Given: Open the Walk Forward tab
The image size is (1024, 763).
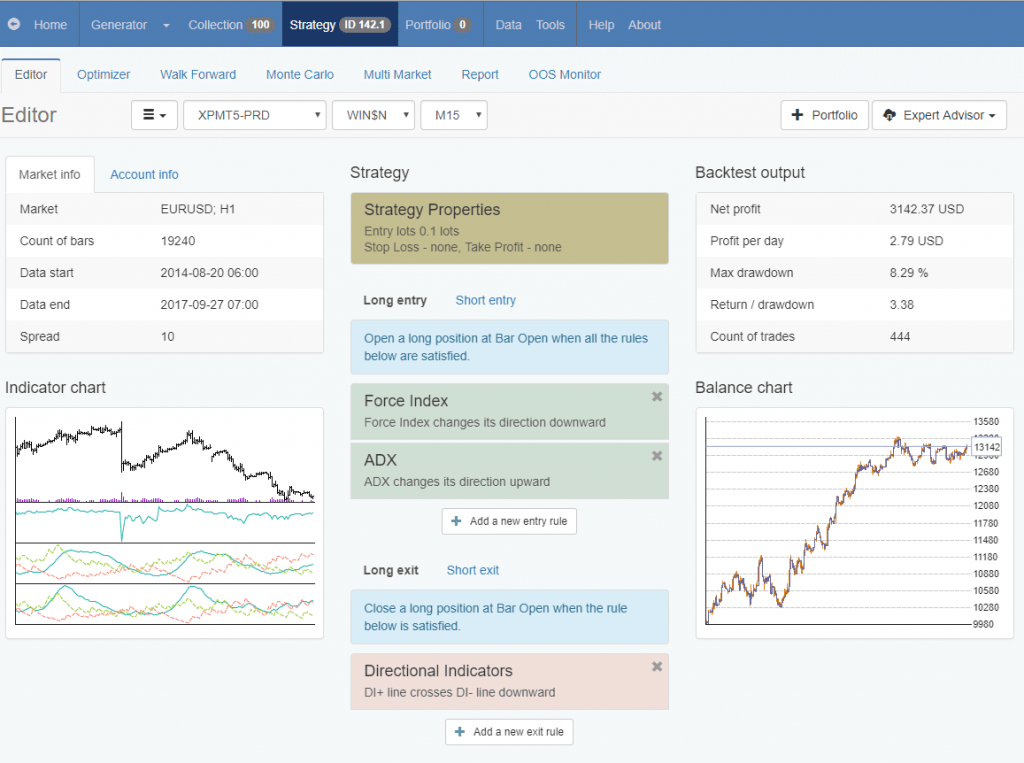Looking at the screenshot, I should 198,74.
